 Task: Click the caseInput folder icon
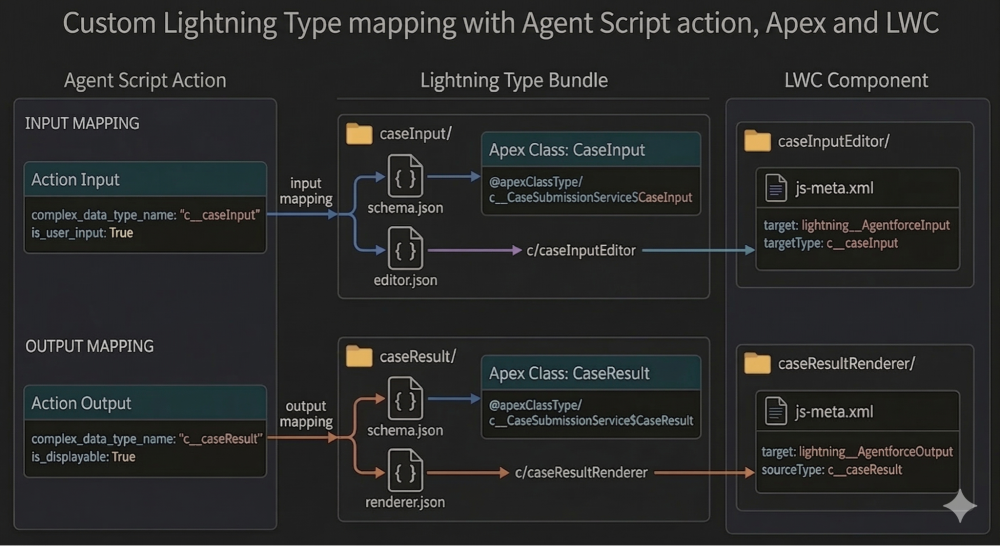coord(359,134)
